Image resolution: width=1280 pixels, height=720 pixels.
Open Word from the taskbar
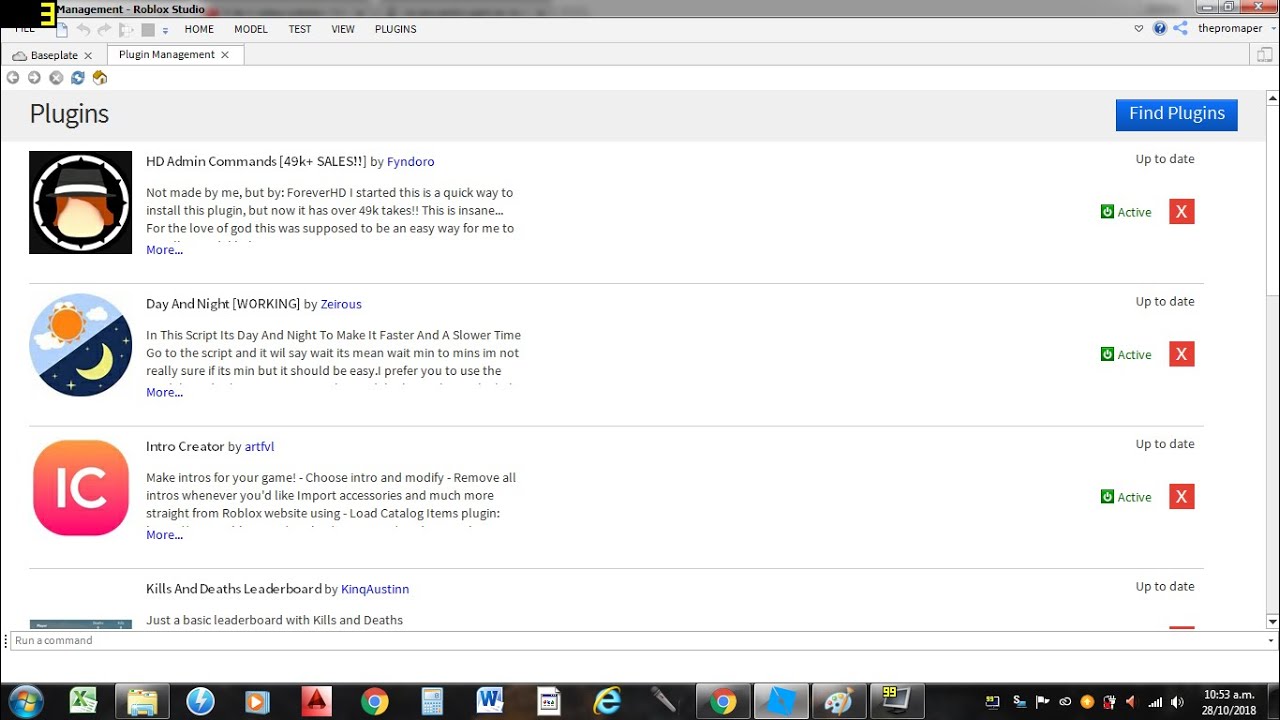tap(491, 701)
